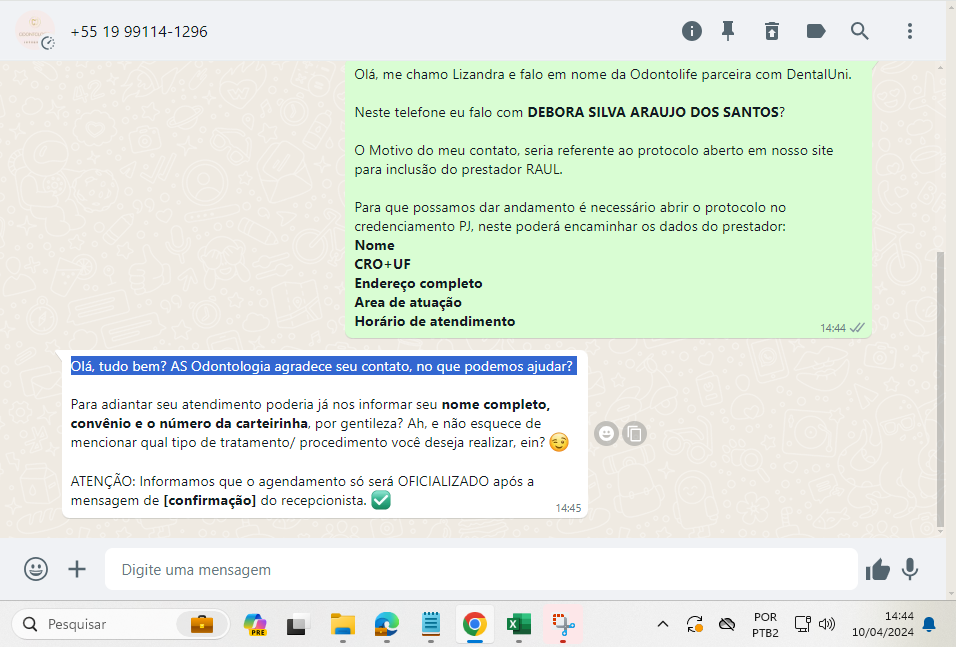Open the label tag icon
This screenshot has height=647, width=956.
[816, 31]
